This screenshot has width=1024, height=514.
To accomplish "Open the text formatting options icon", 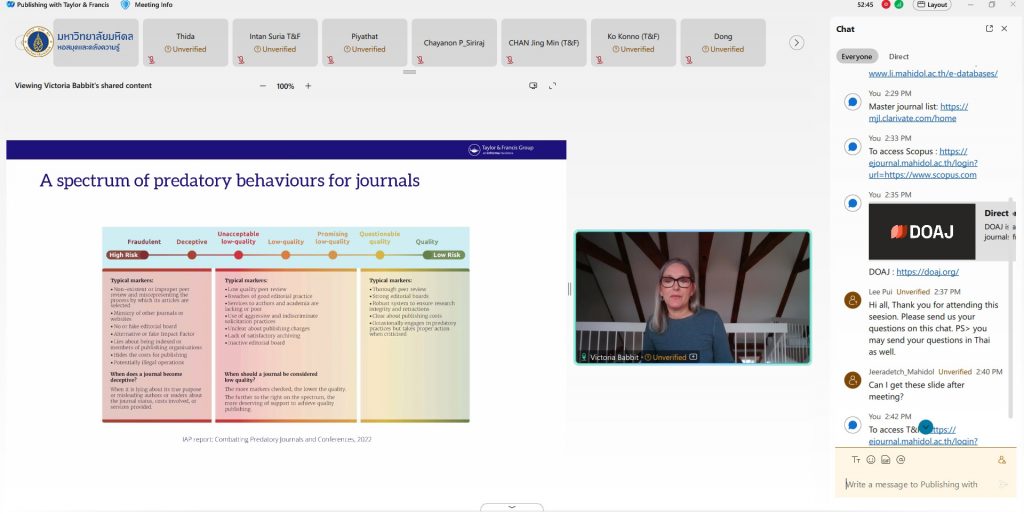I will pos(856,460).
